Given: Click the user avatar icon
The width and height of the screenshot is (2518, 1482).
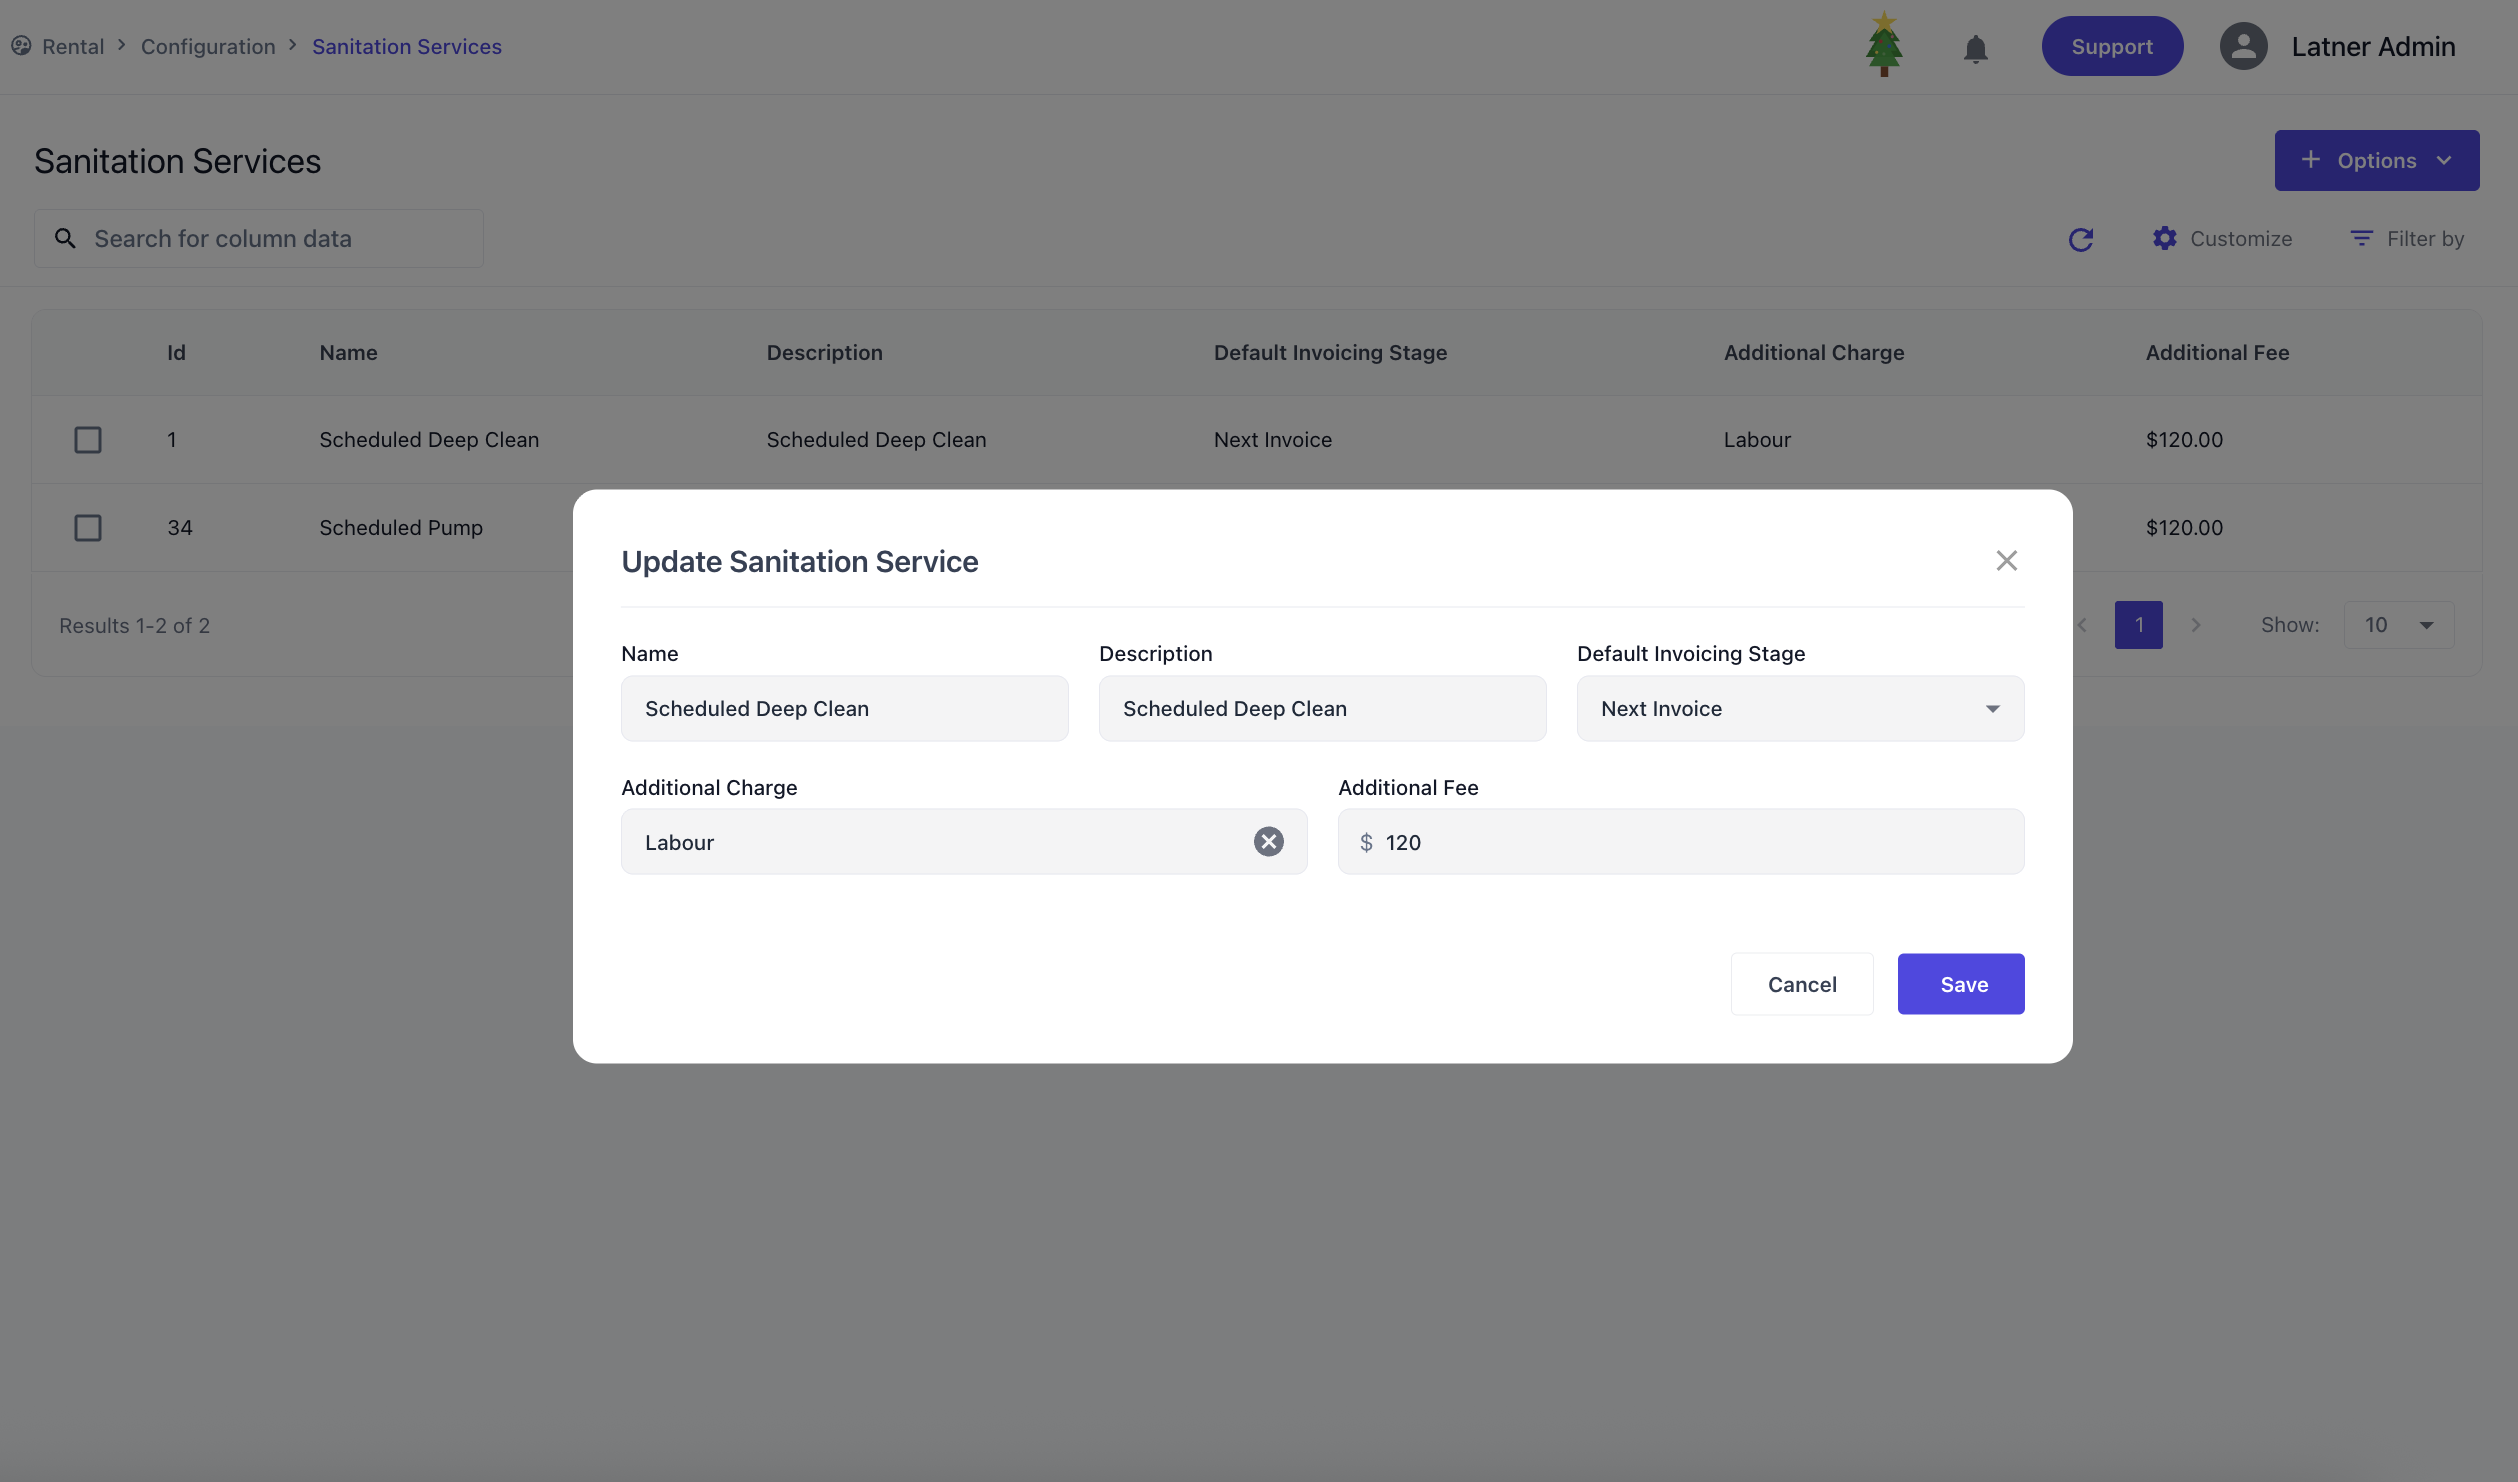Looking at the screenshot, I should click(x=2243, y=47).
